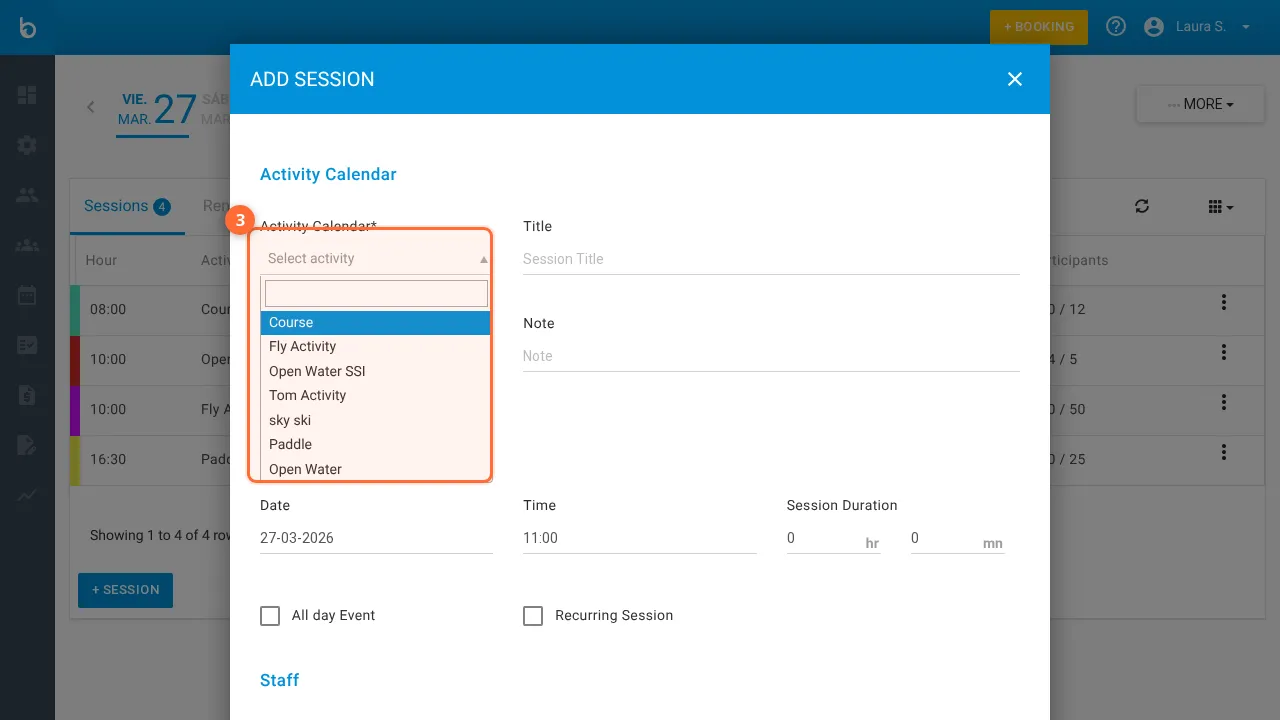
Task: Open the dashboard grid icon in sidebar
Action: point(26,95)
